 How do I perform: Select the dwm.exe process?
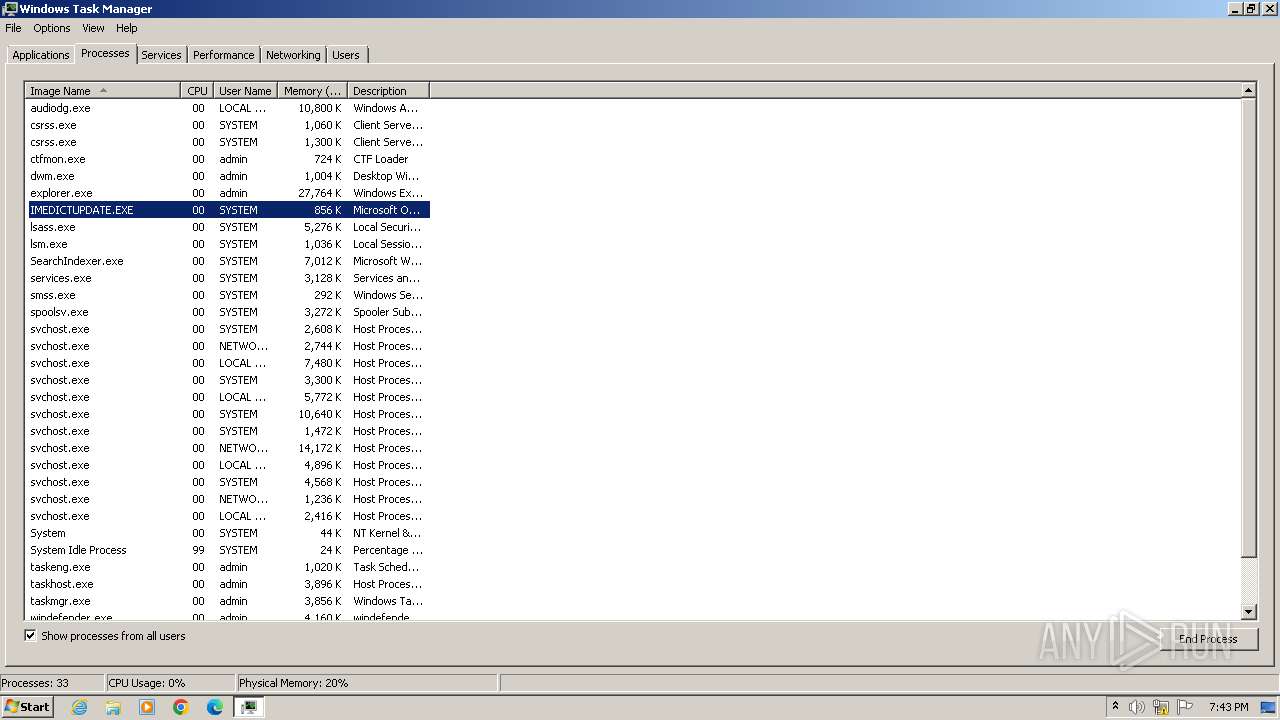pyautogui.click(x=228, y=176)
